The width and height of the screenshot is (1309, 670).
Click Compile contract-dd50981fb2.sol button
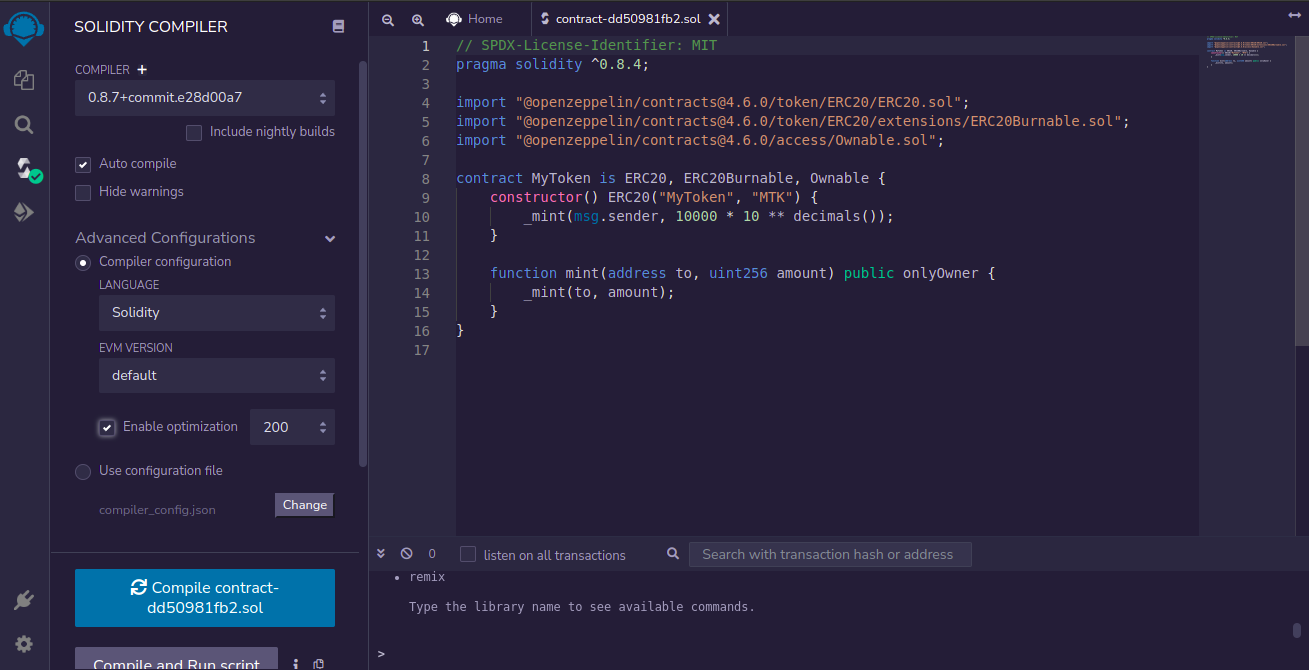click(x=205, y=598)
